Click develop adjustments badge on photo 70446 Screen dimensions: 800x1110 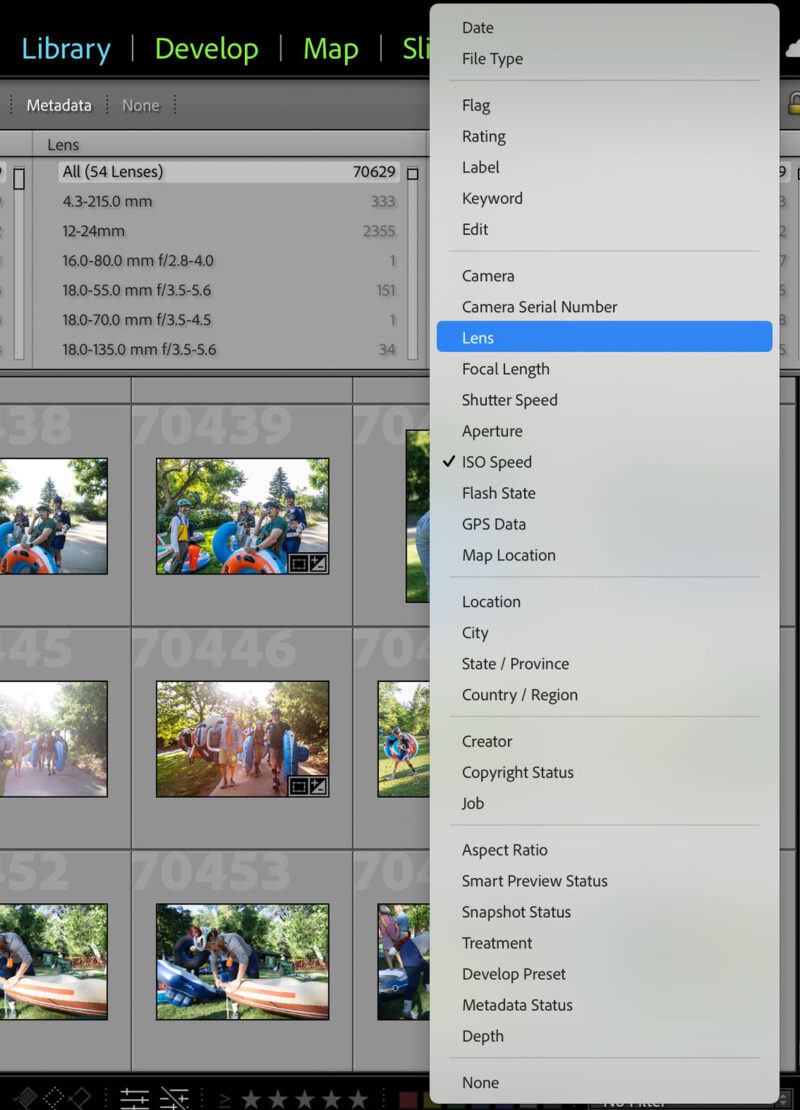[x=317, y=787]
